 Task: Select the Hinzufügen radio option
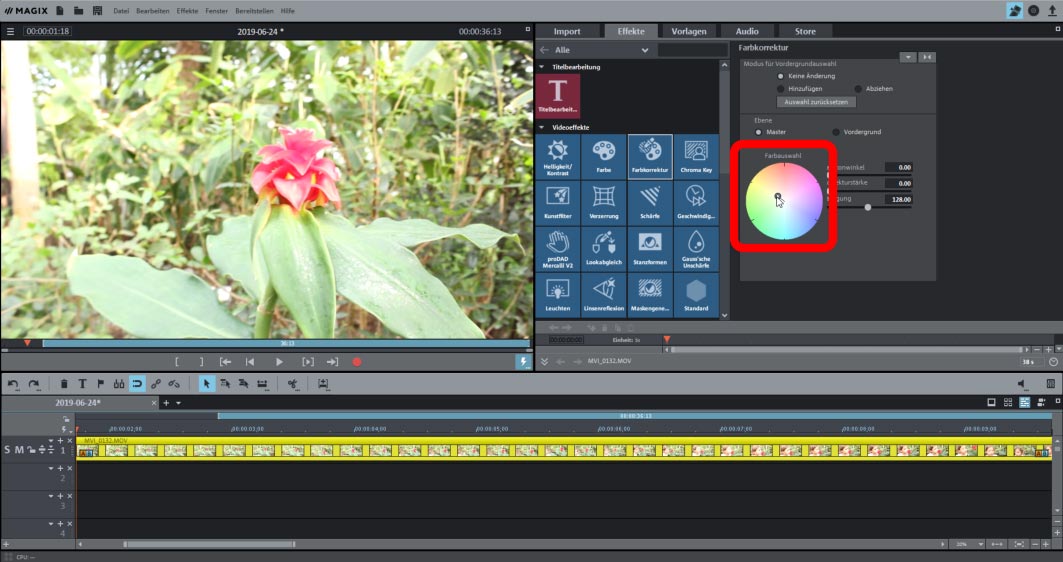[780, 89]
